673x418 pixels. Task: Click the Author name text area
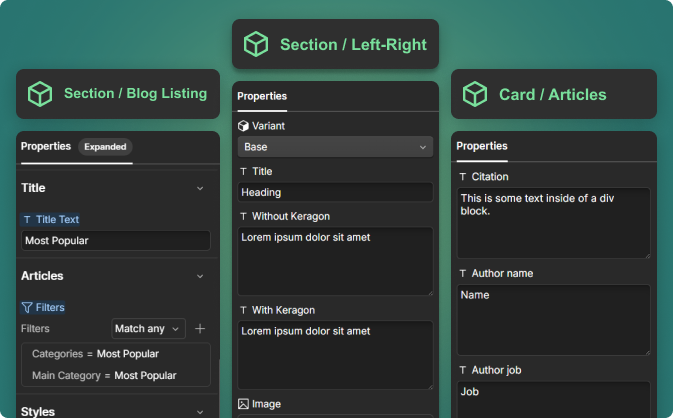[x=554, y=320]
